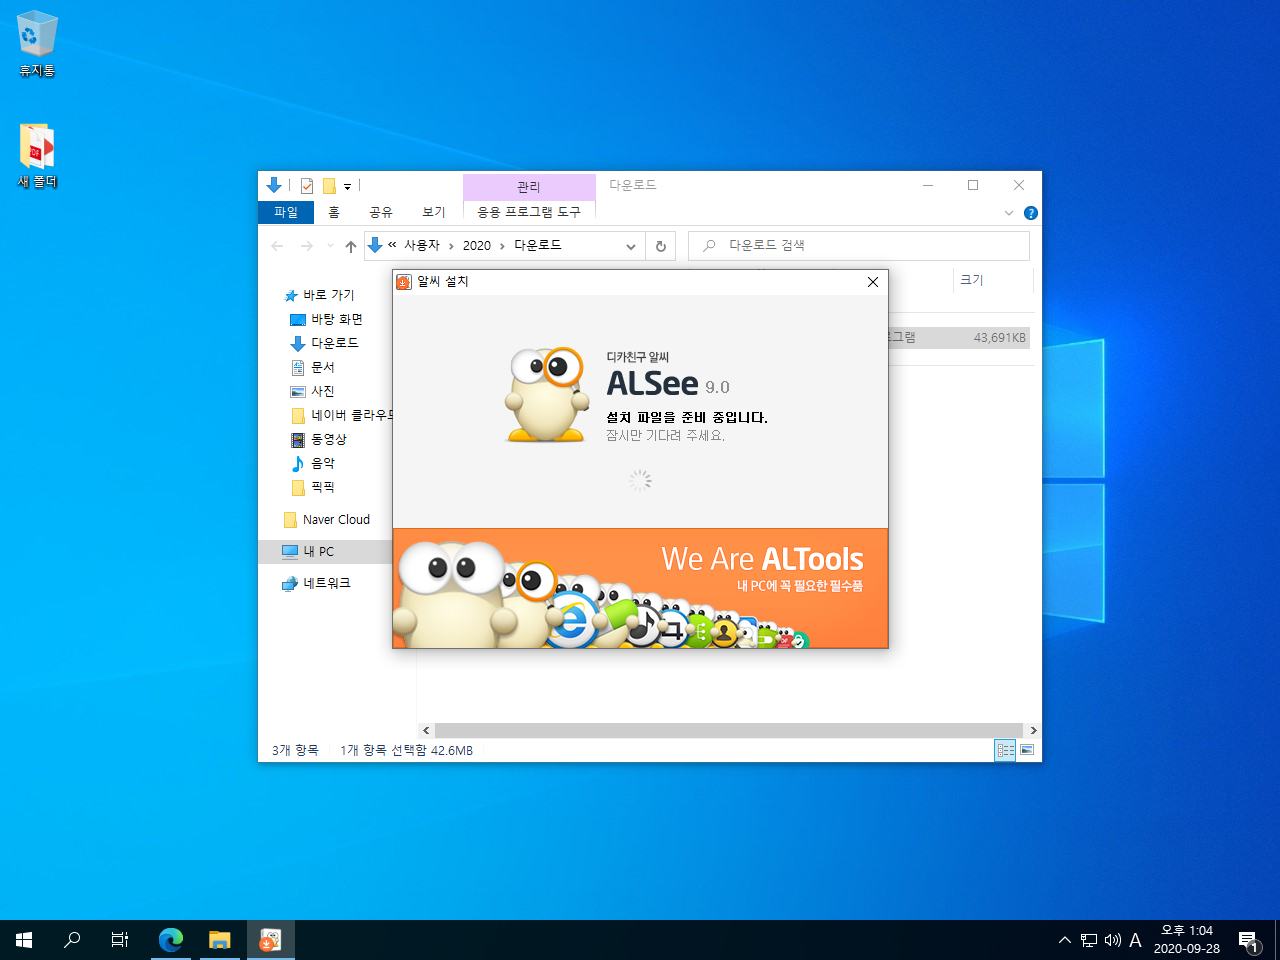Close the 알씨 설치 installer dialog
This screenshot has height=960, width=1280.
[873, 282]
